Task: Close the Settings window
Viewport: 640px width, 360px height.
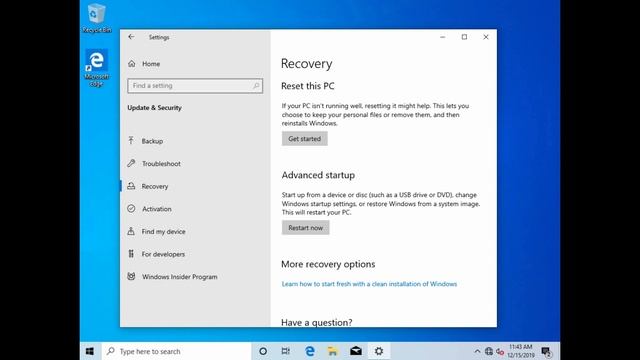Action: [486, 37]
